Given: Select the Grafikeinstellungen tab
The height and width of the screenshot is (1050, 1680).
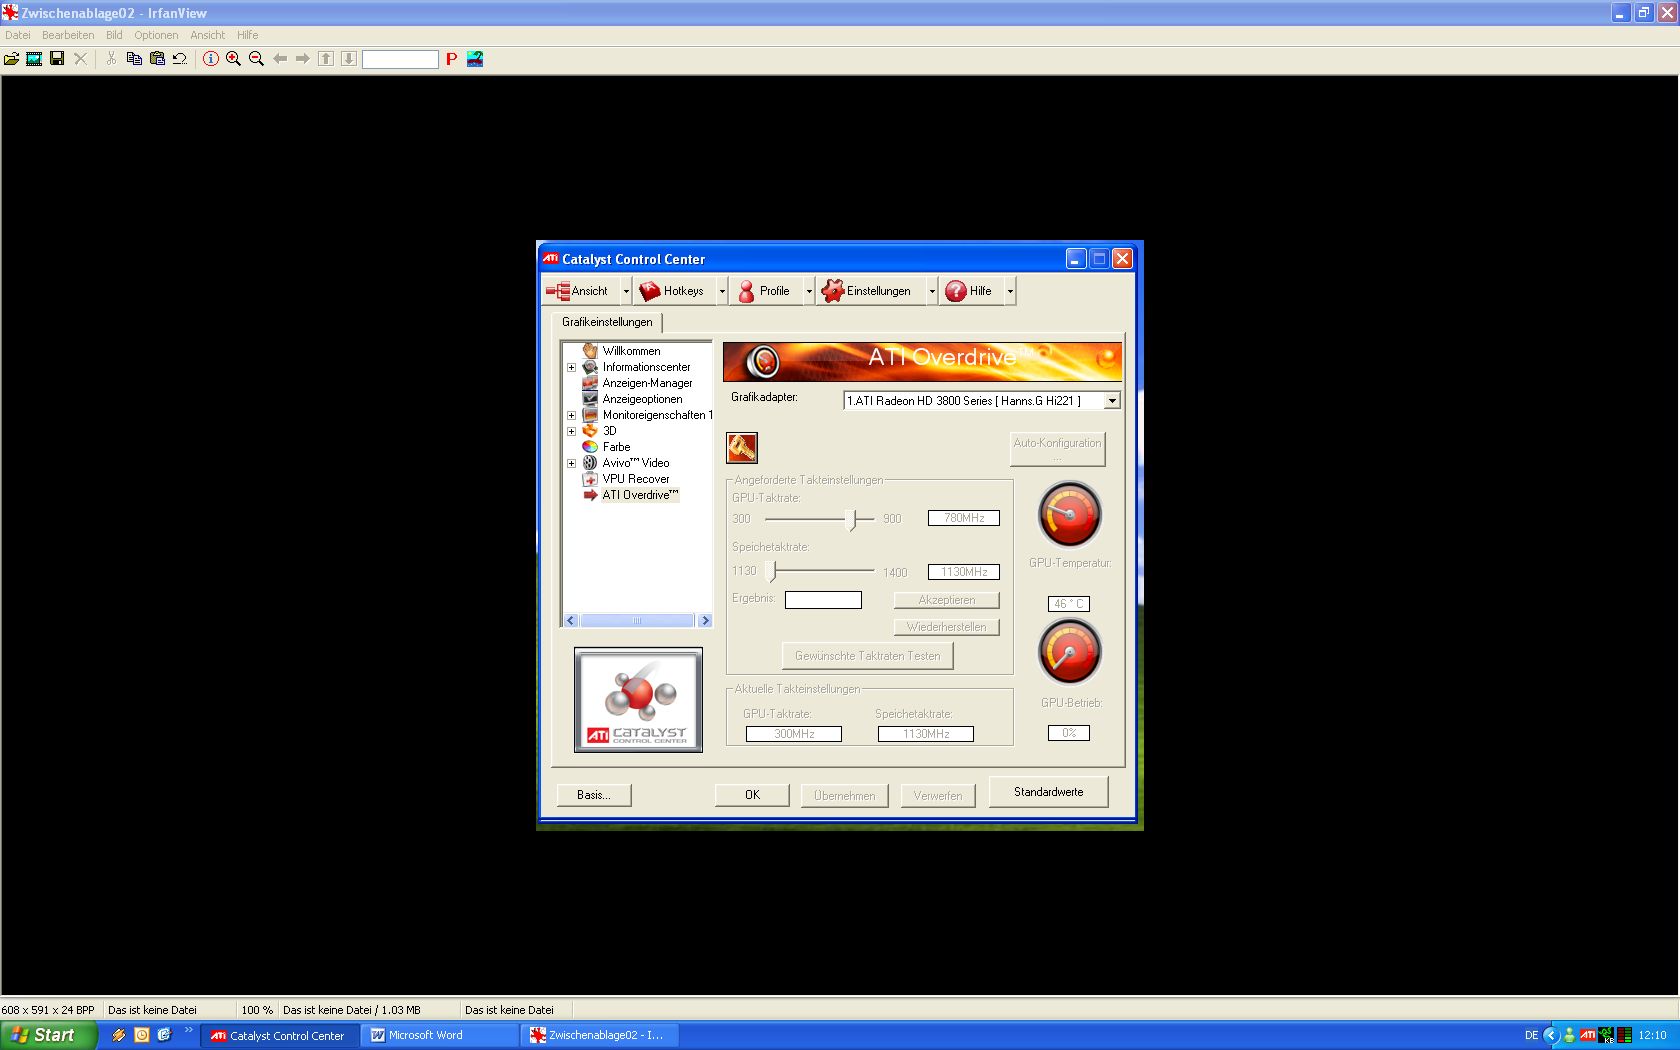Looking at the screenshot, I should 607,322.
